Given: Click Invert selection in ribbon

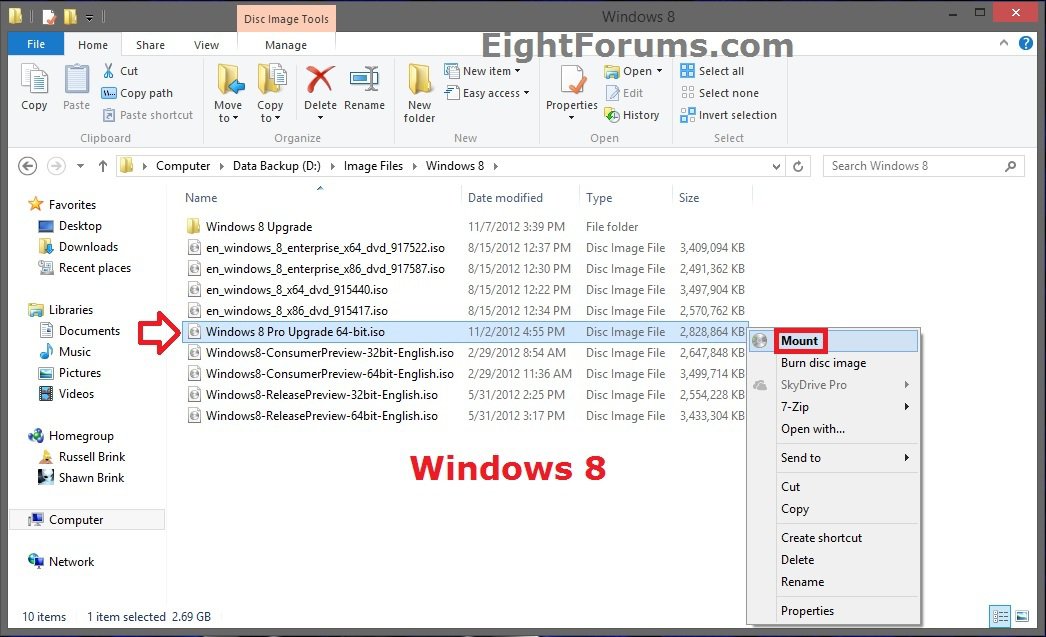Looking at the screenshot, I should click(728, 115).
